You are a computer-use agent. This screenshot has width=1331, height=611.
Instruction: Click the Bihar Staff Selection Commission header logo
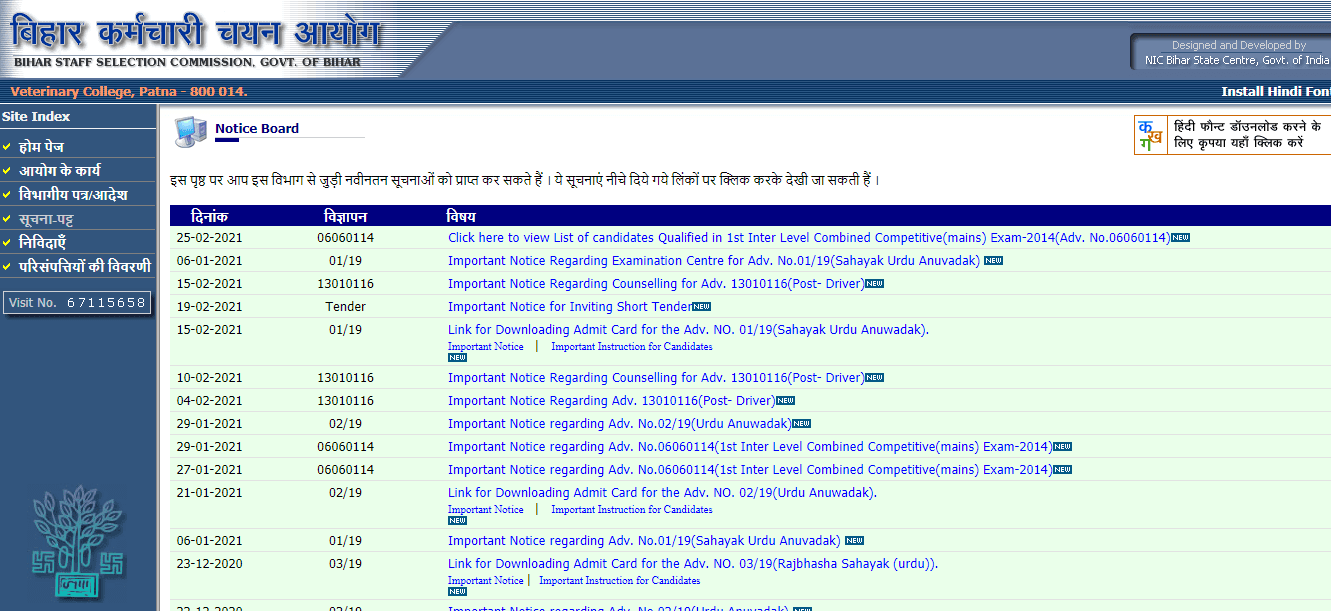pos(196,38)
